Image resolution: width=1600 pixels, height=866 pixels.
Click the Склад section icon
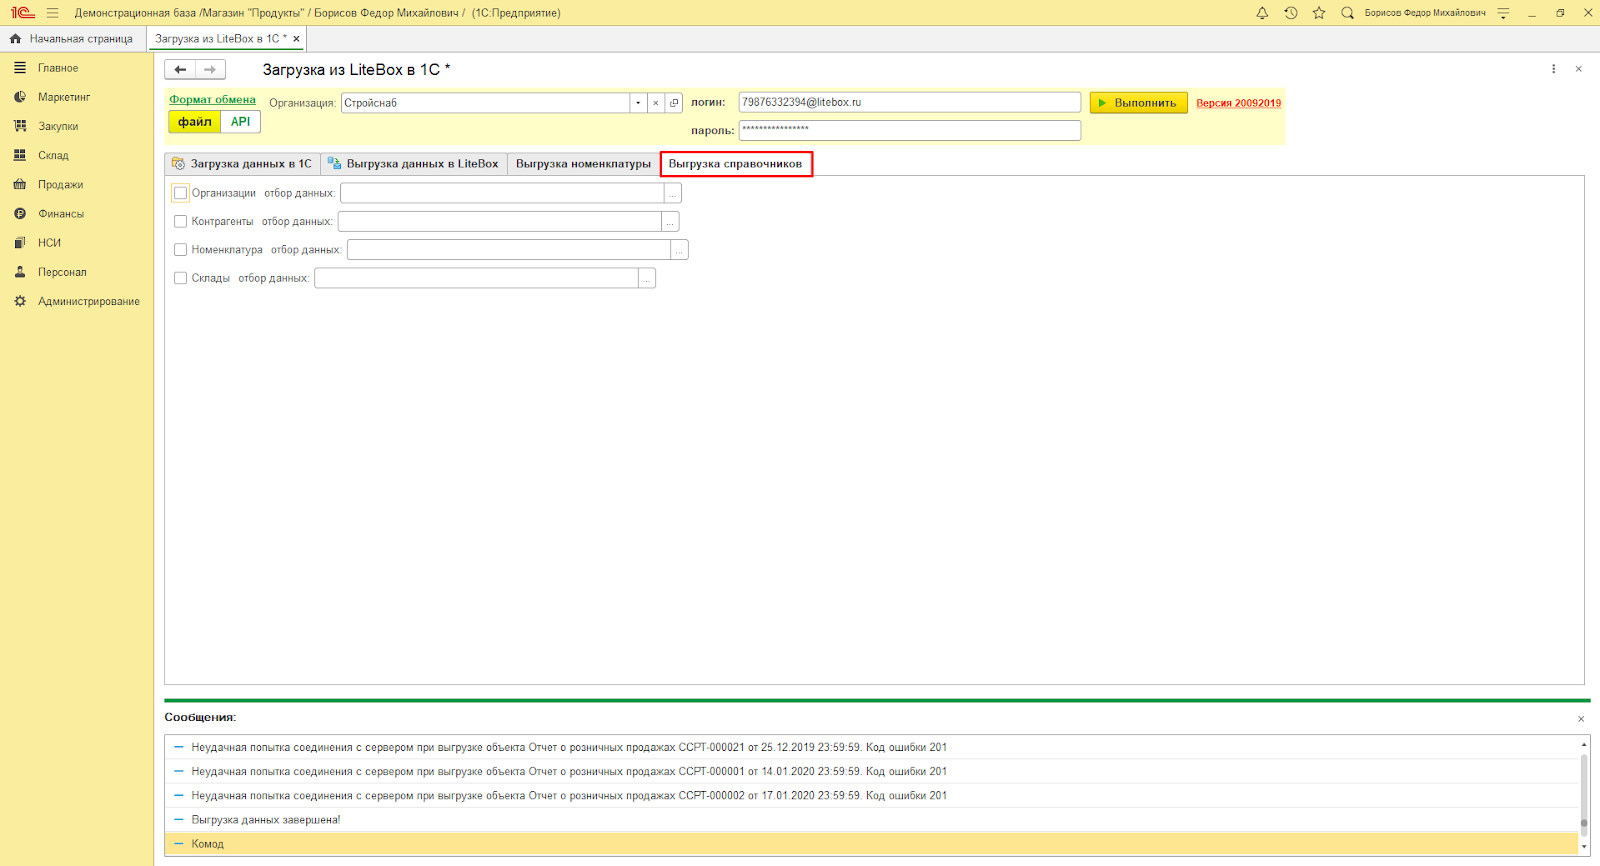point(19,155)
